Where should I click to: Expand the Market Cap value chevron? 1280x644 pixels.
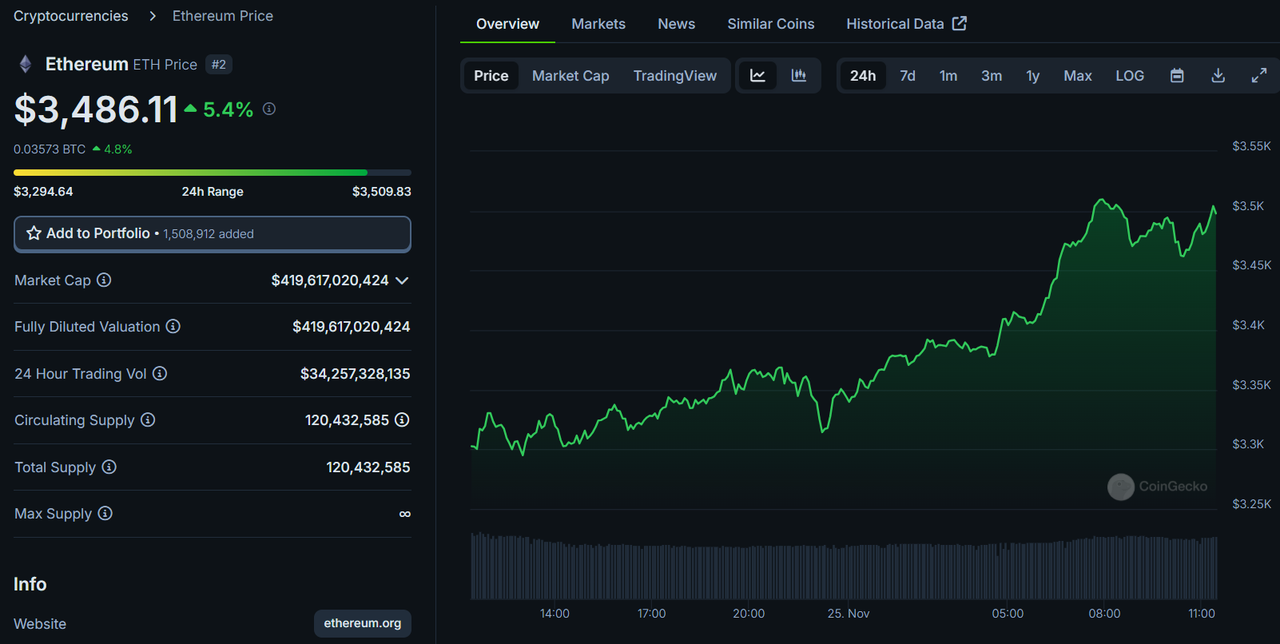[402, 281]
